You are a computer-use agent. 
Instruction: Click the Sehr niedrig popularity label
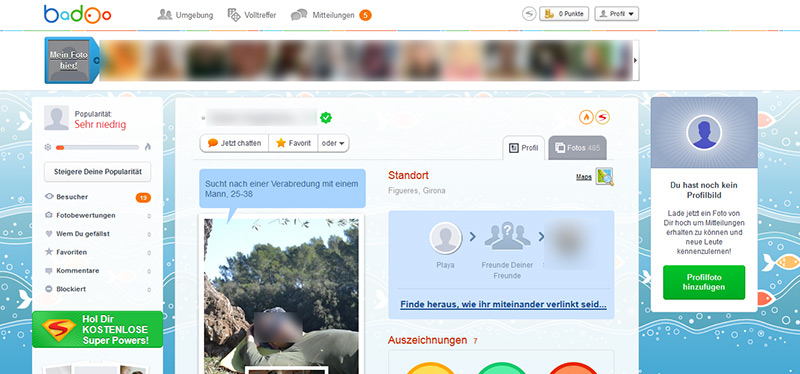[x=101, y=124]
